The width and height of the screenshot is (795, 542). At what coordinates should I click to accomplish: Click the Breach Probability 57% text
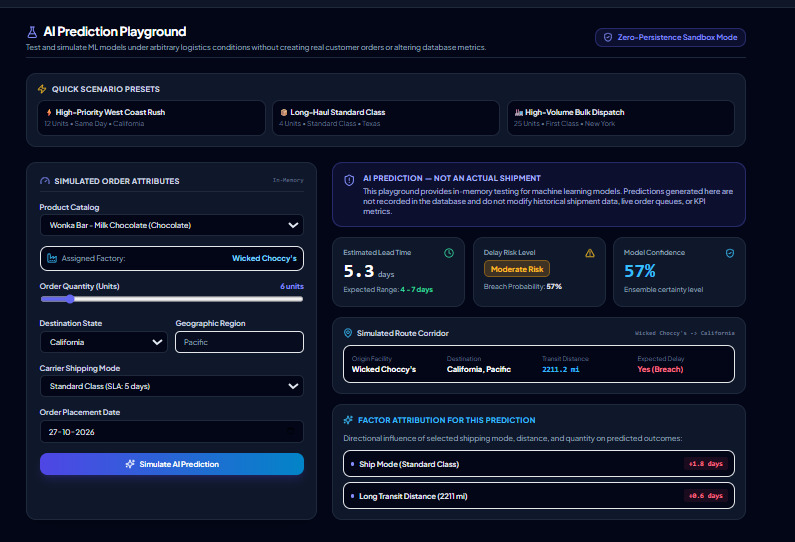(522, 286)
